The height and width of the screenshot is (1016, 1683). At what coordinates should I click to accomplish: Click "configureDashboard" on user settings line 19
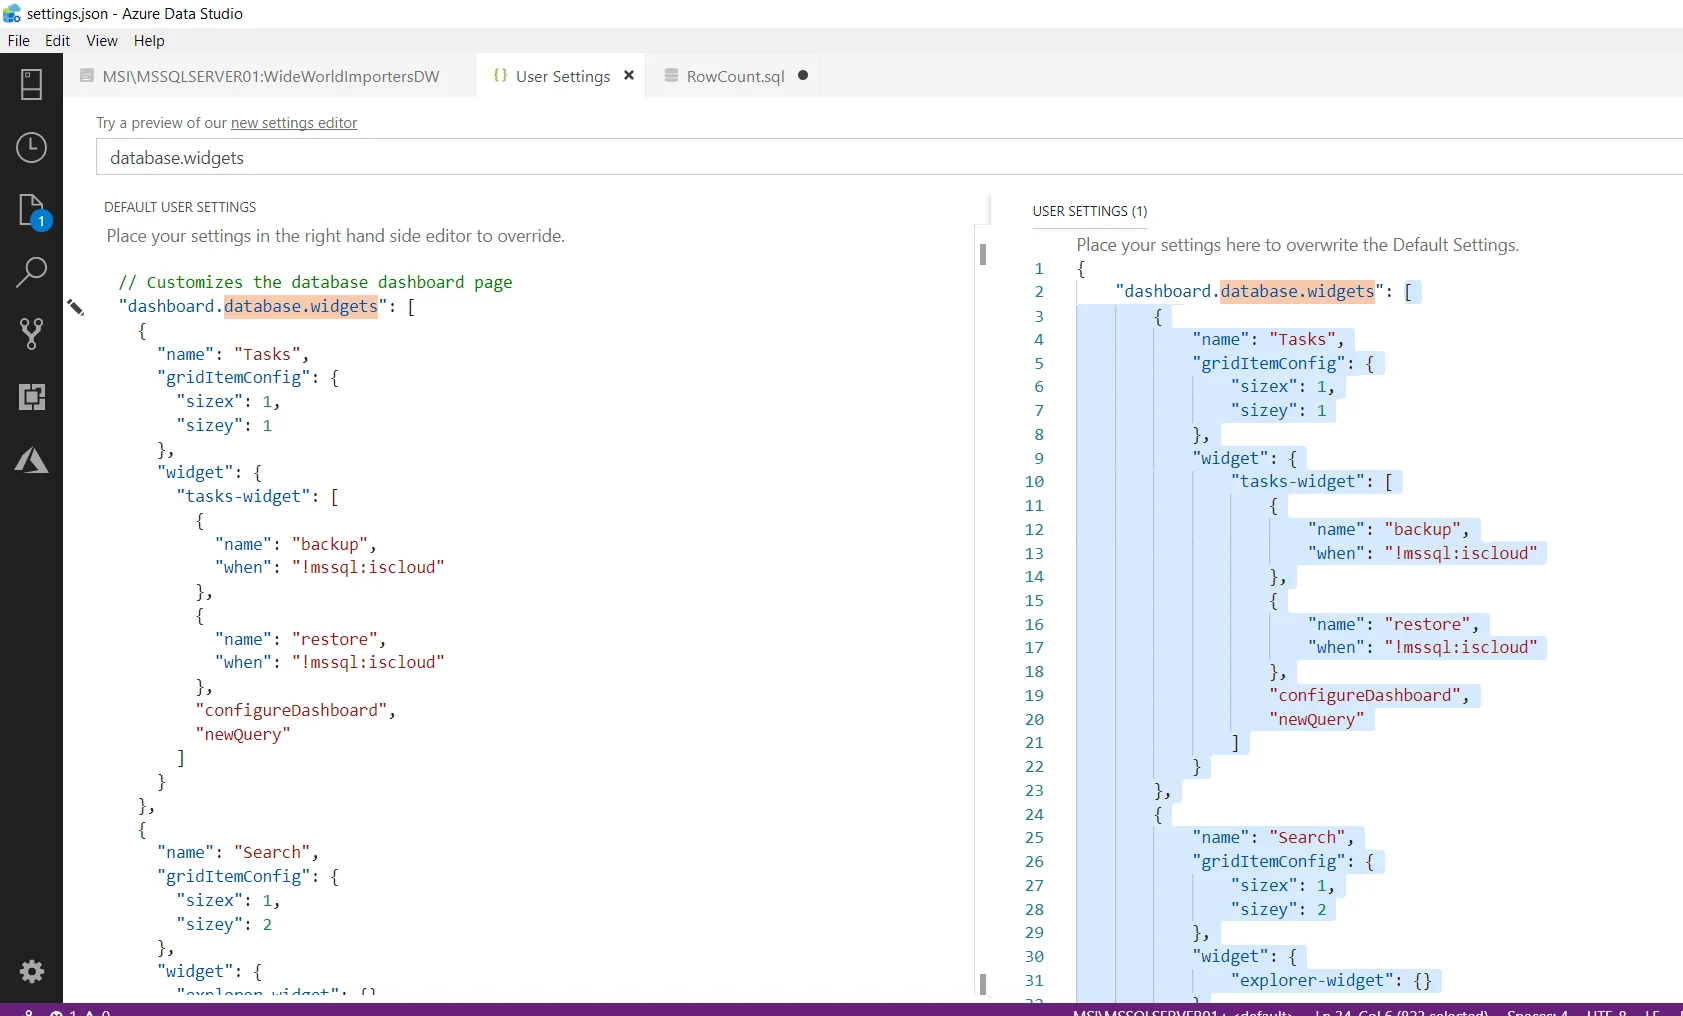click(x=1365, y=695)
